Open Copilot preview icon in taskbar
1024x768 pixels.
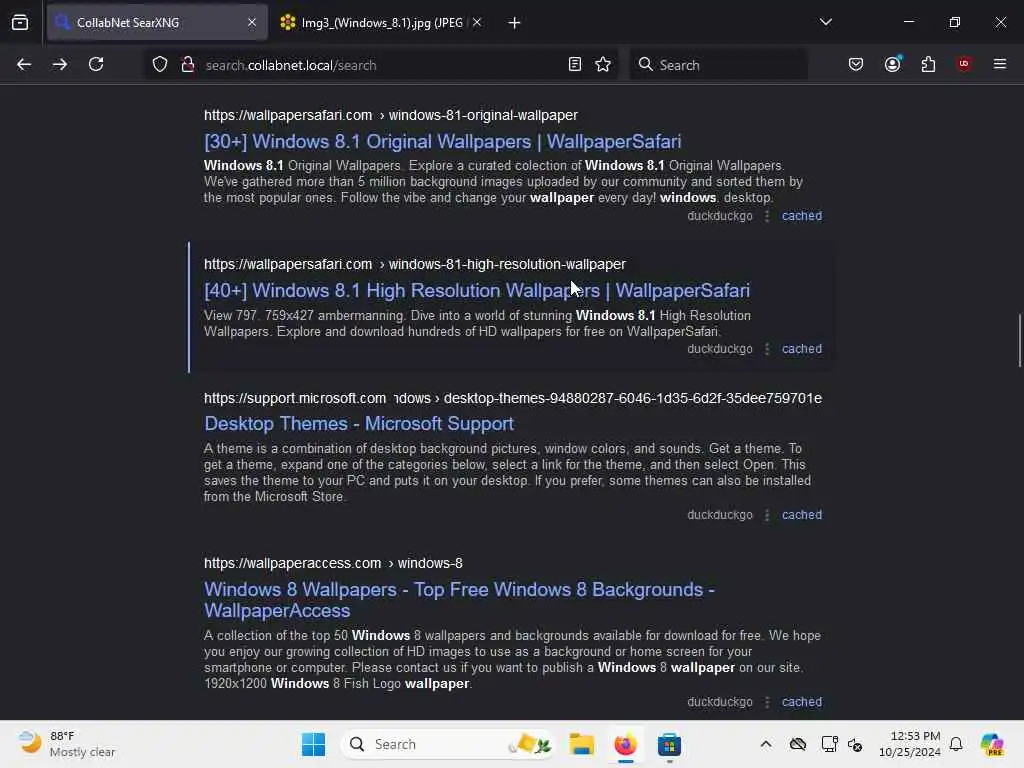click(x=991, y=744)
